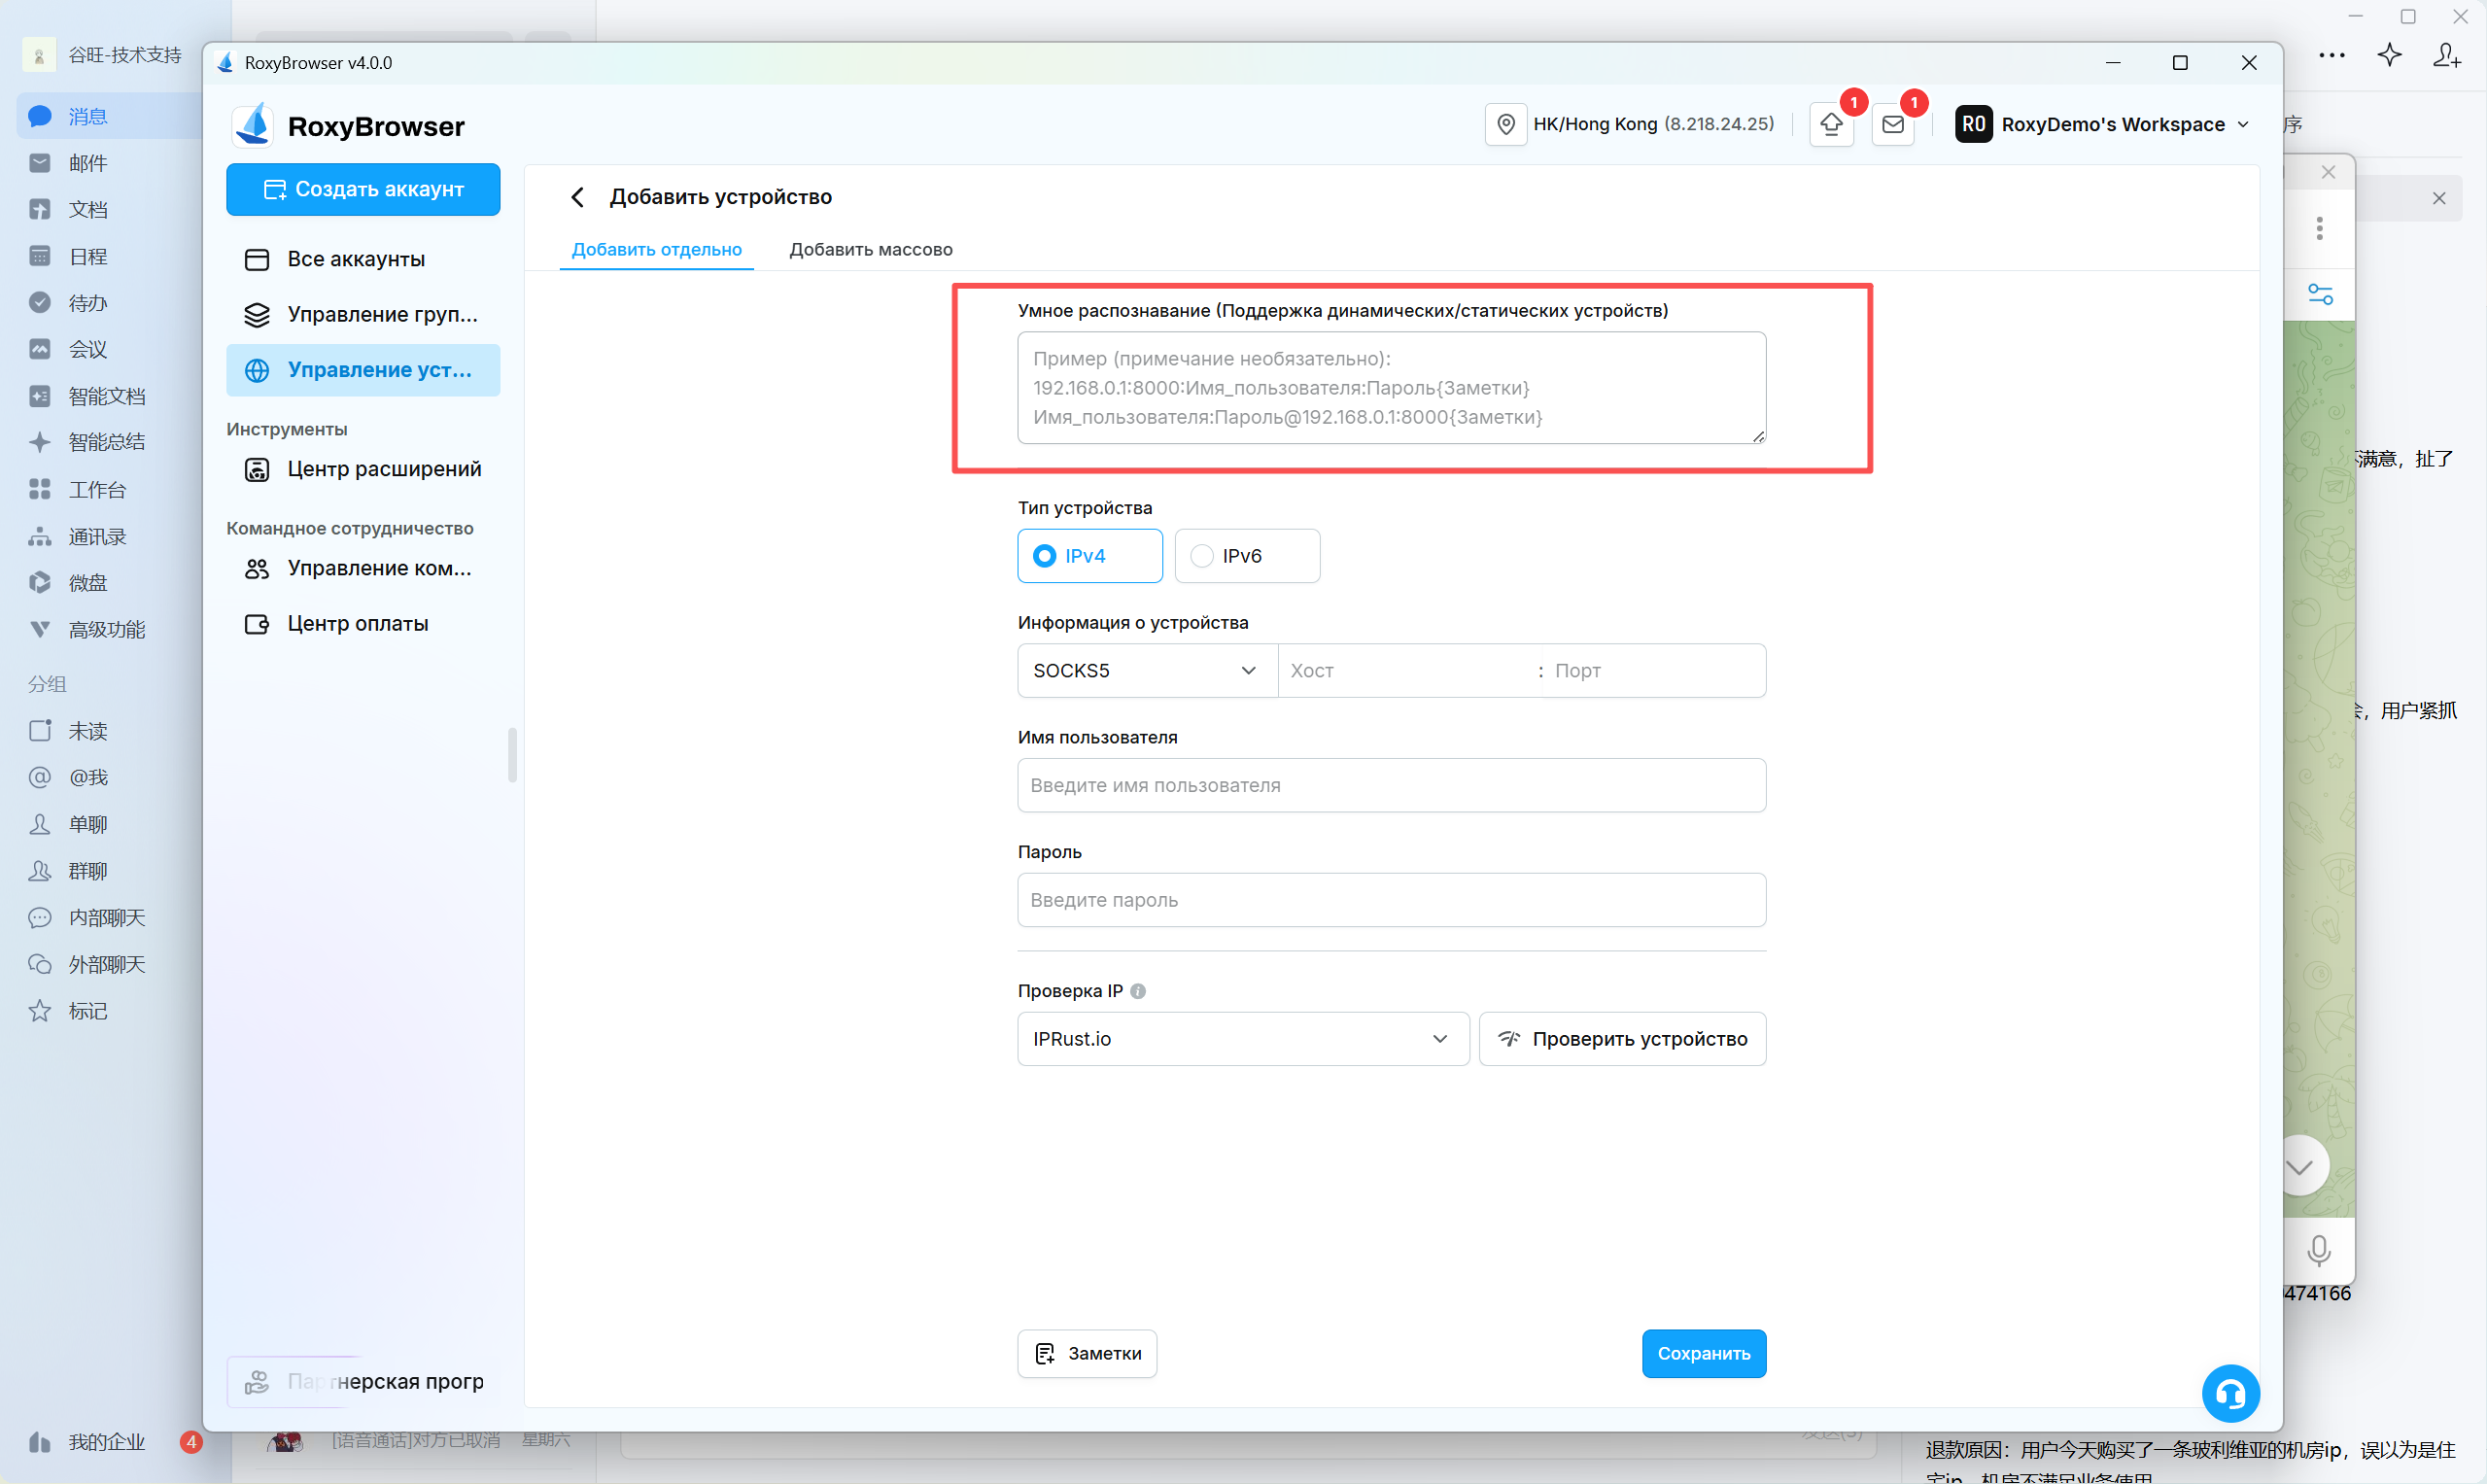Open the mail inbox icon
The height and width of the screenshot is (1484, 2487).
pos(1893,124)
